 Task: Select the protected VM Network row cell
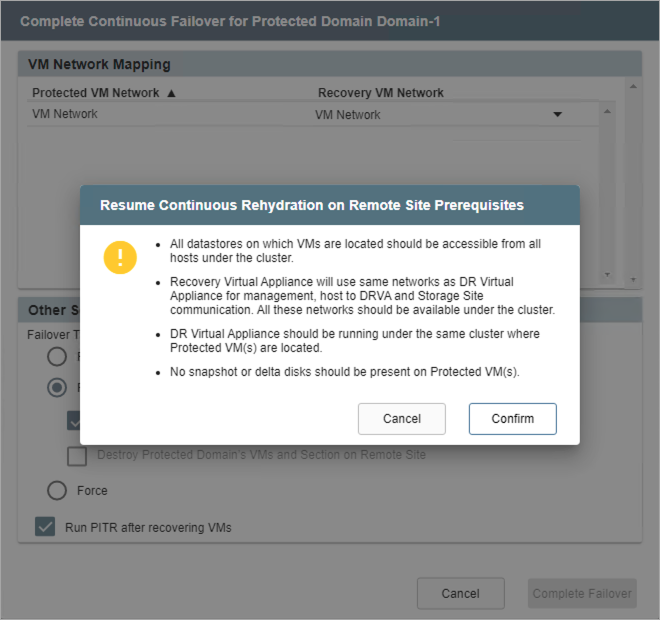click(x=66, y=114)
